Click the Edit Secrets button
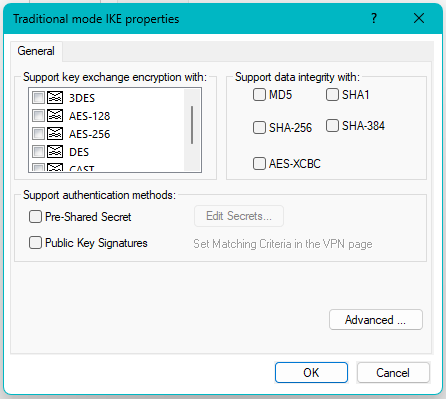Image resolution: width=446 pixels, height=399 pixels. pyautogui.click(x=239, y=216)
